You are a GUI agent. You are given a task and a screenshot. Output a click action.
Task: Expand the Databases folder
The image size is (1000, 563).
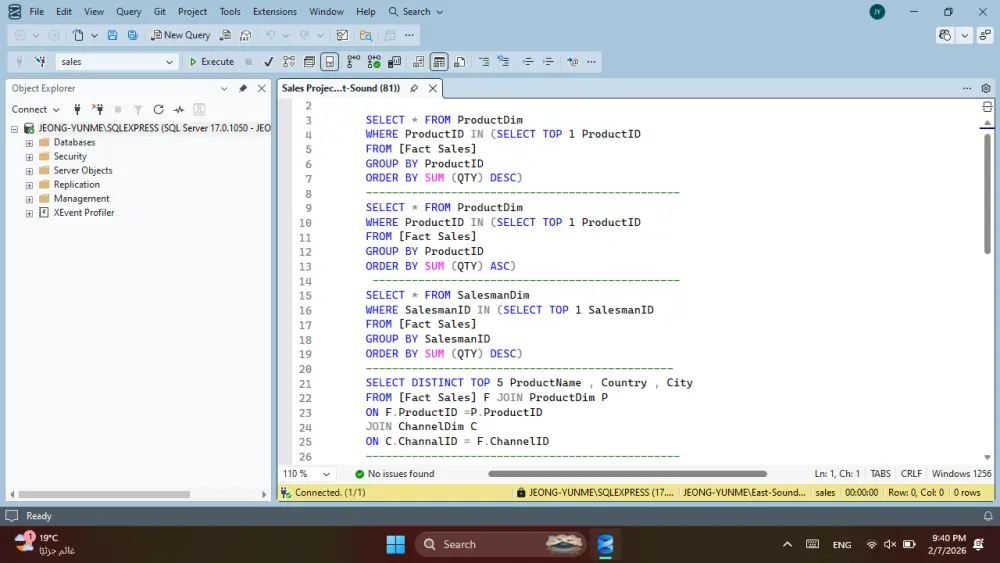[29, 142]
